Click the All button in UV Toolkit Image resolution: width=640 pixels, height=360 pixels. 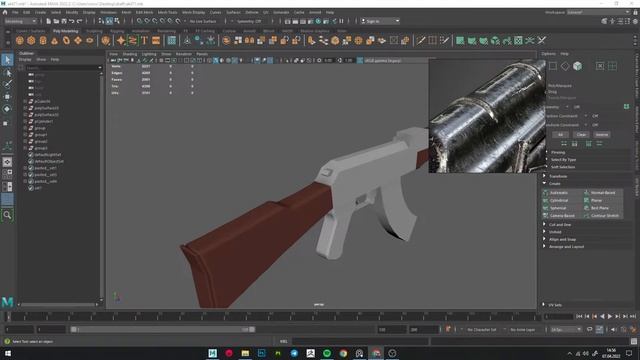pyautogui.click(x=560, y=135)
